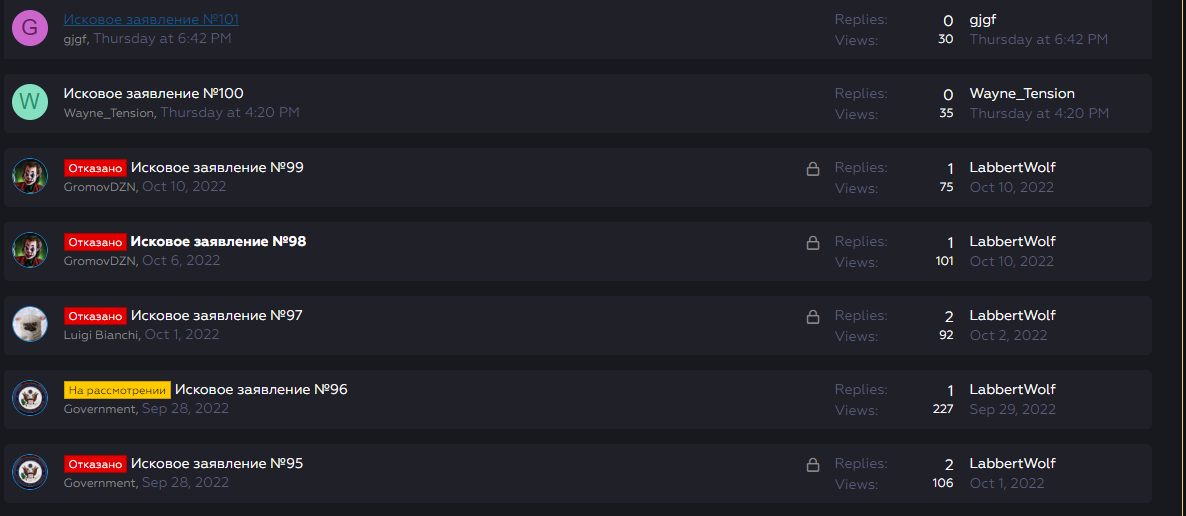
Task: Click the yellow На рассмотрении label
Action: 117,390
